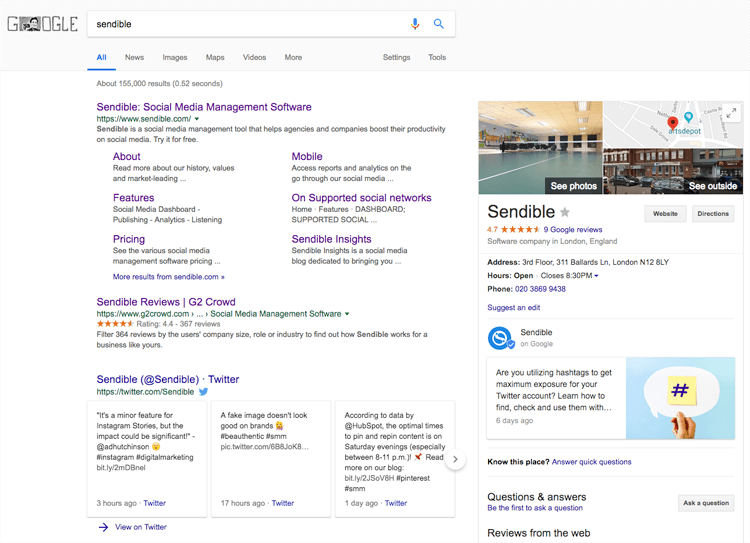Open On Supported social networks sitelink
The width and height of the screenshot is (750, 543).
362,198
